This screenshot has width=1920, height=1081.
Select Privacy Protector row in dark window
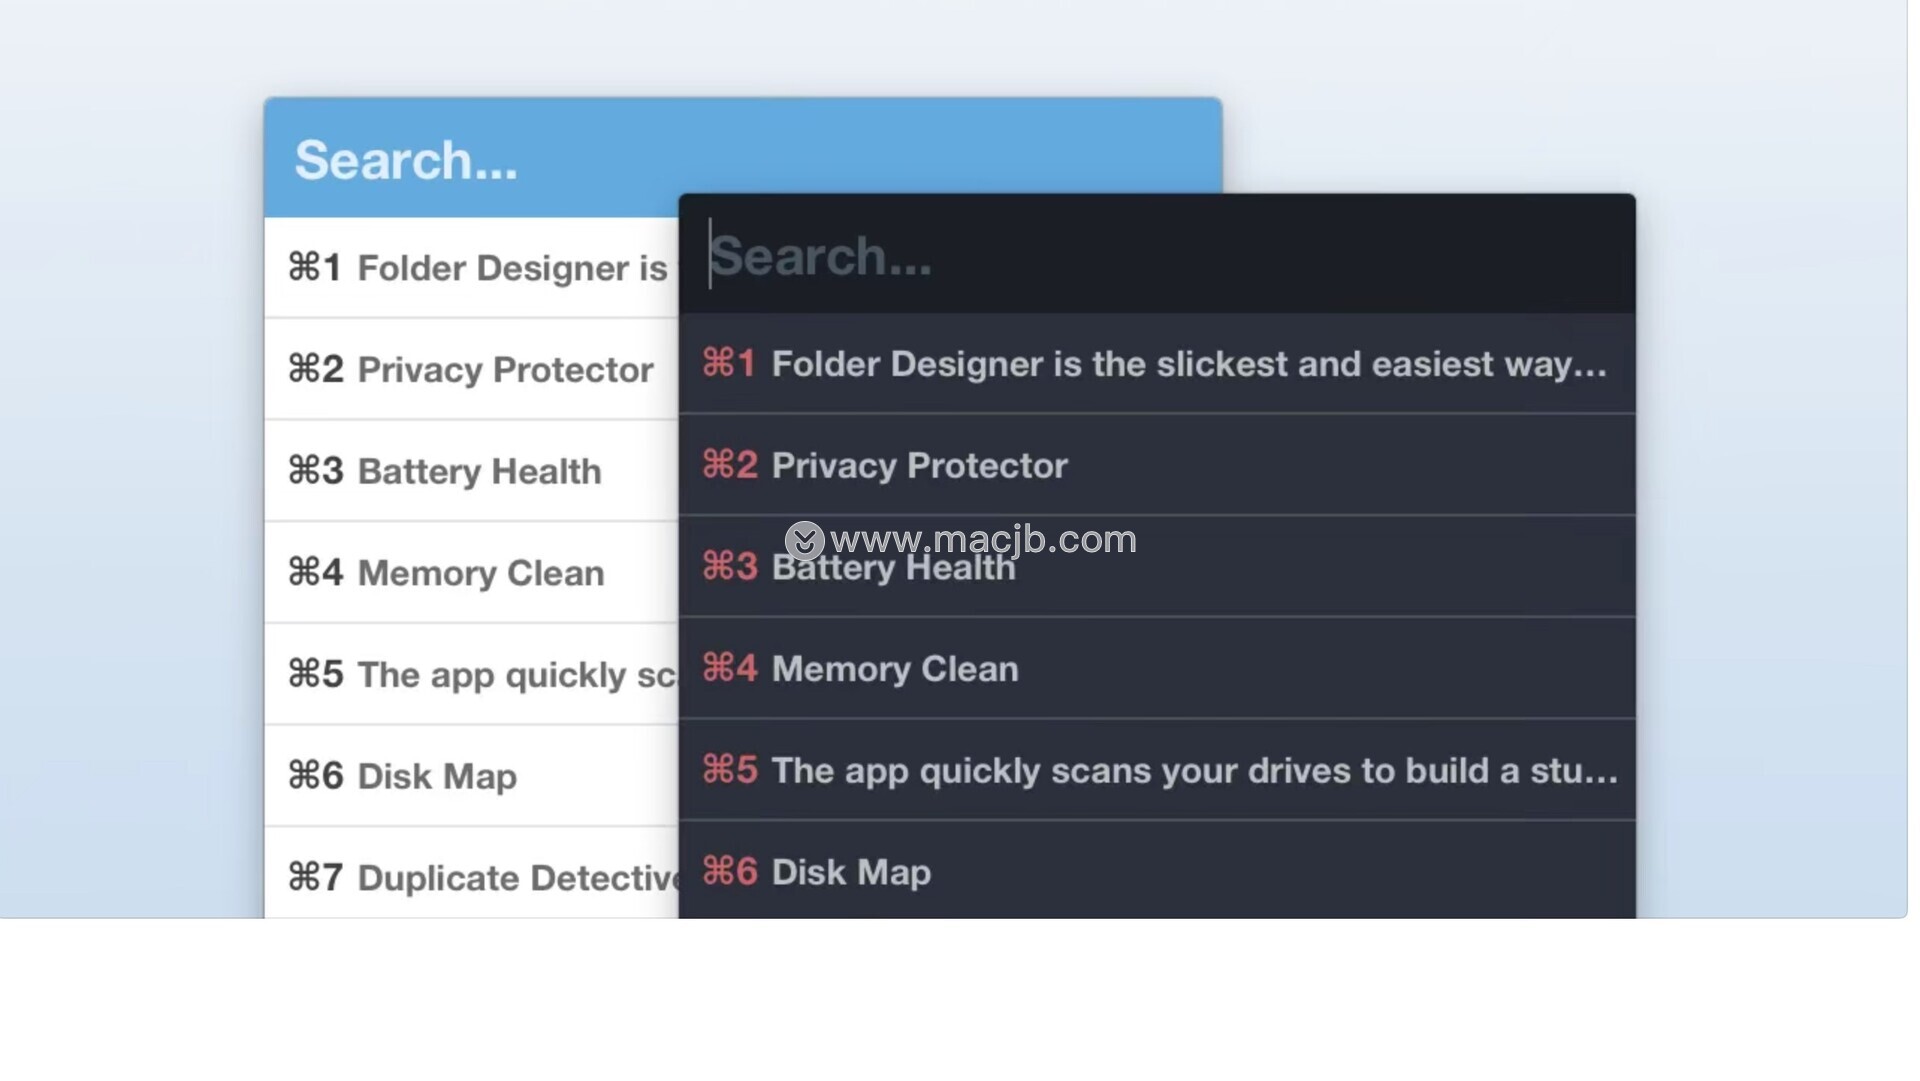1157,465
